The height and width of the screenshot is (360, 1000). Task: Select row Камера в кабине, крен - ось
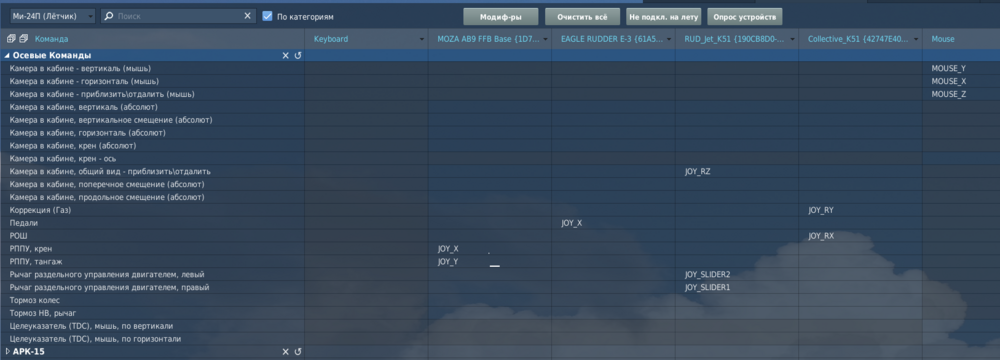[x=152, y=158]
